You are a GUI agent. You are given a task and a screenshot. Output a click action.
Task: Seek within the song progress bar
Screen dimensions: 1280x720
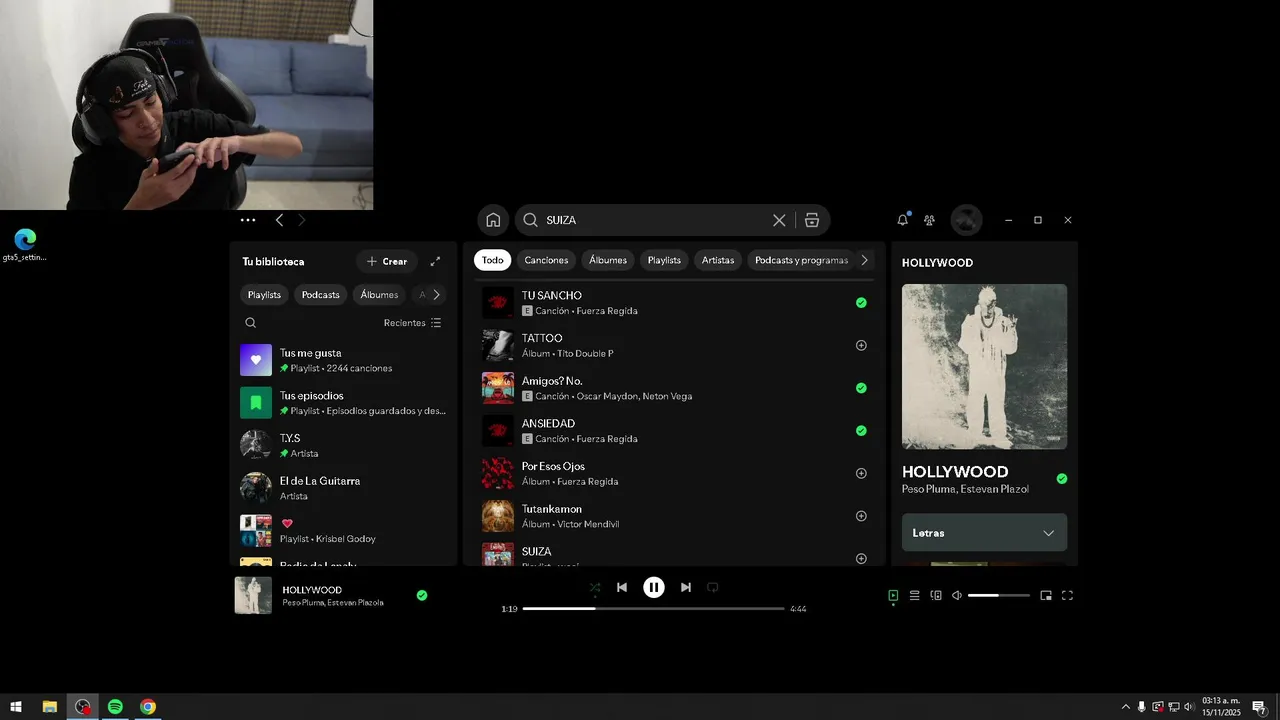(653, 608)
